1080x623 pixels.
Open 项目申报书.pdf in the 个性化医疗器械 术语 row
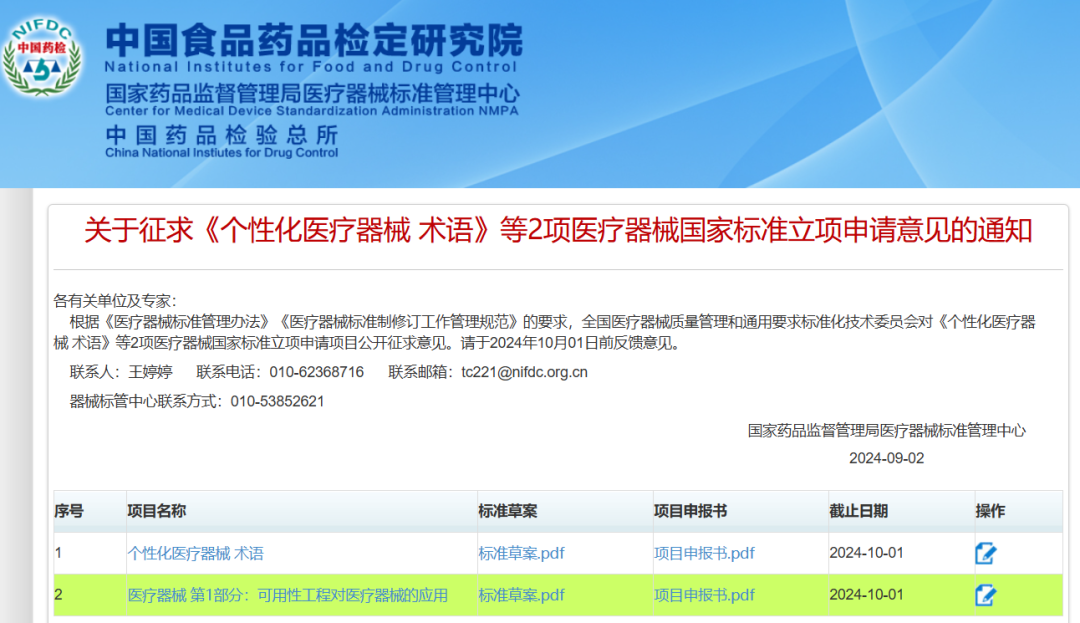704,553
